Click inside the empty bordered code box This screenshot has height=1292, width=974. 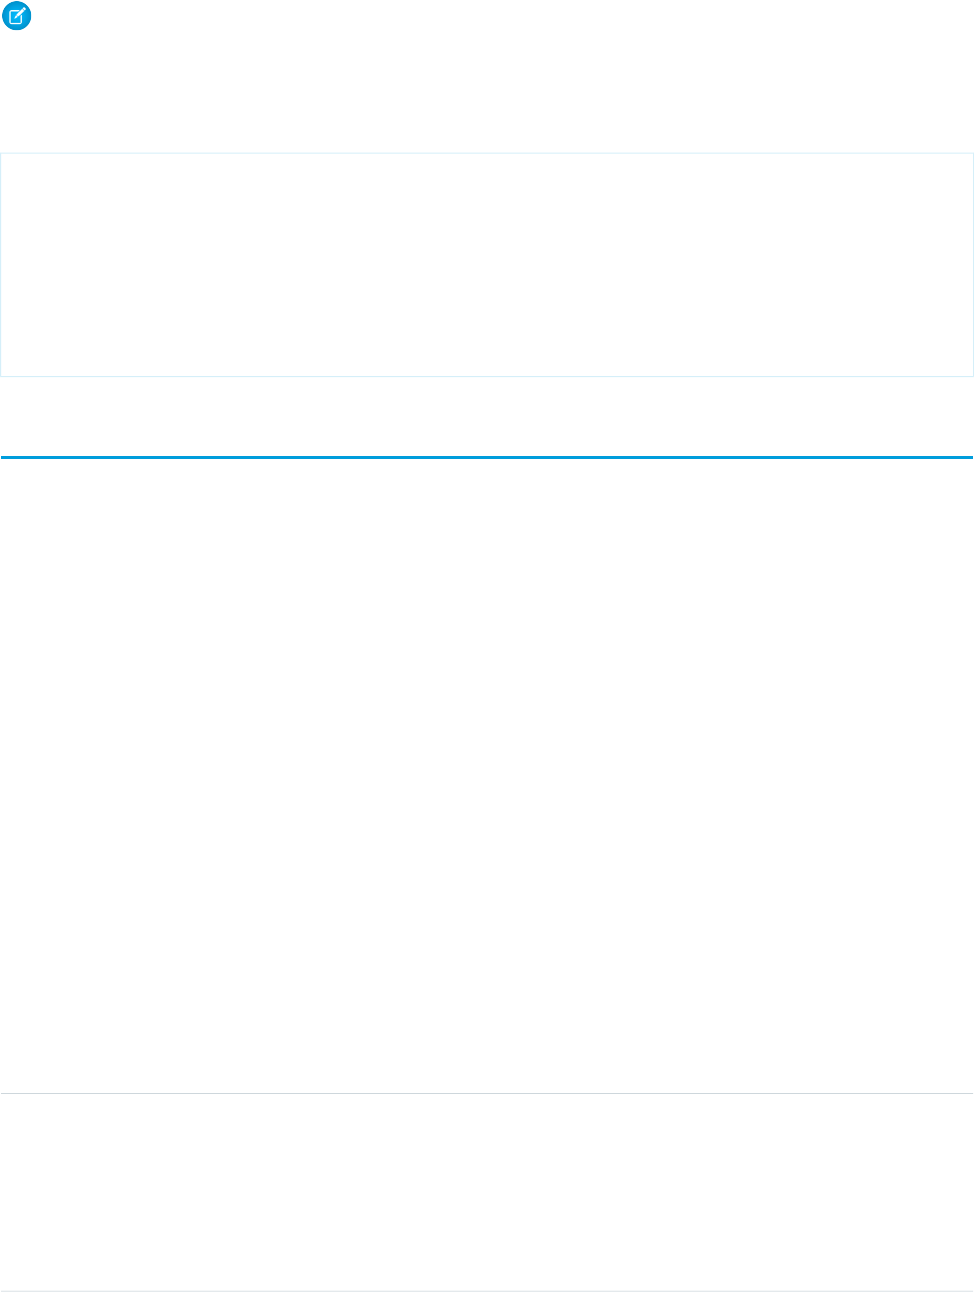point(487,265)
